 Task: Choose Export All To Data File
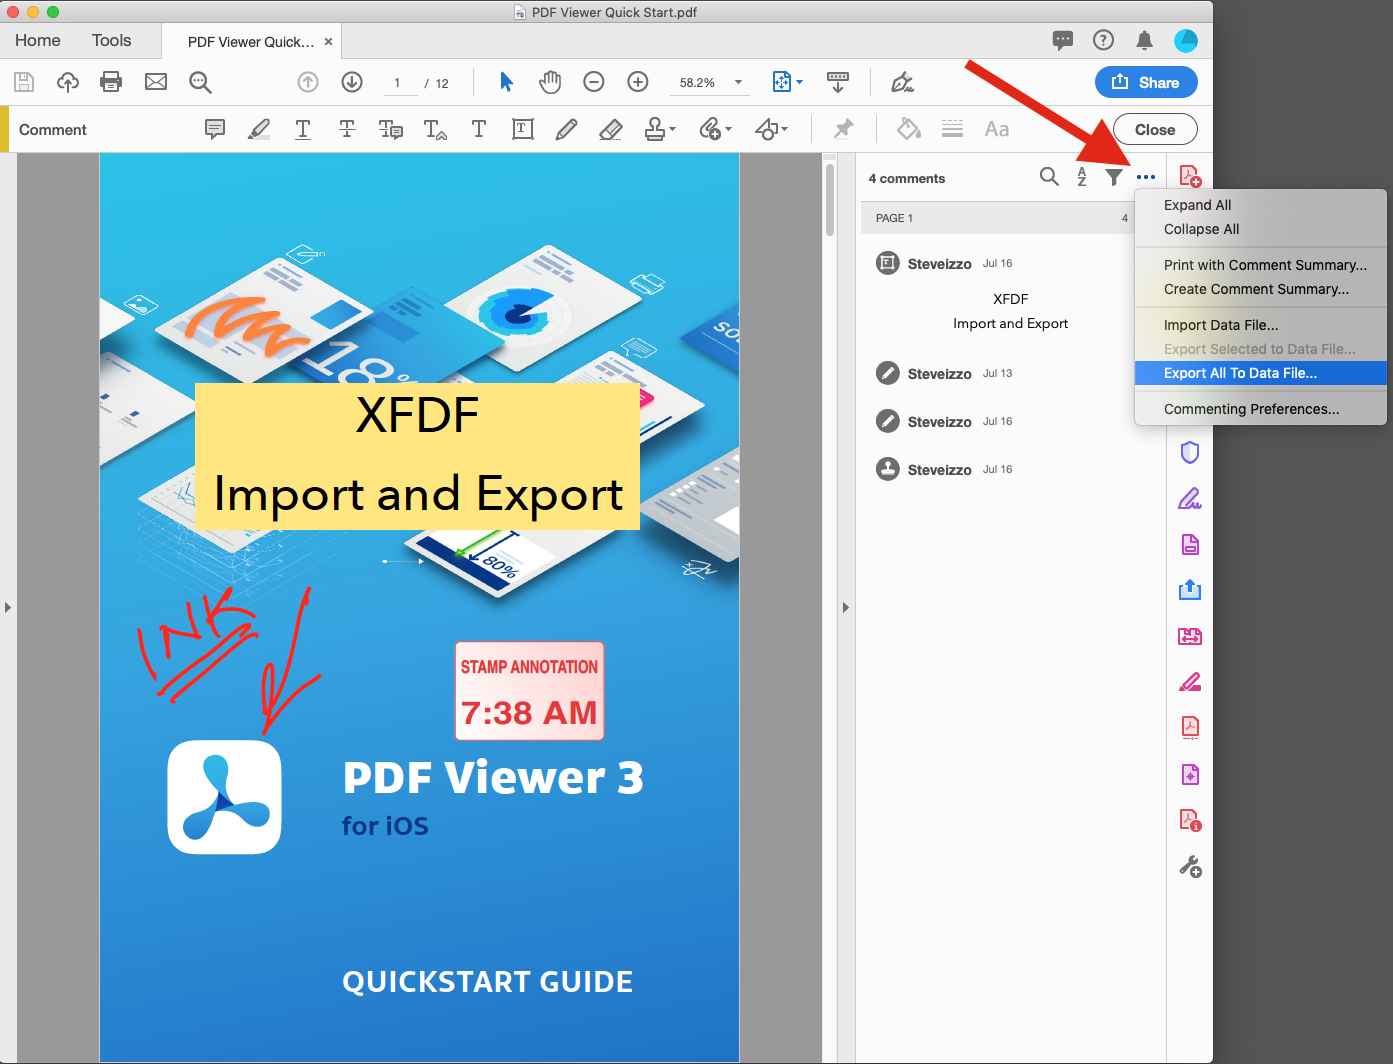[1240, 373]
